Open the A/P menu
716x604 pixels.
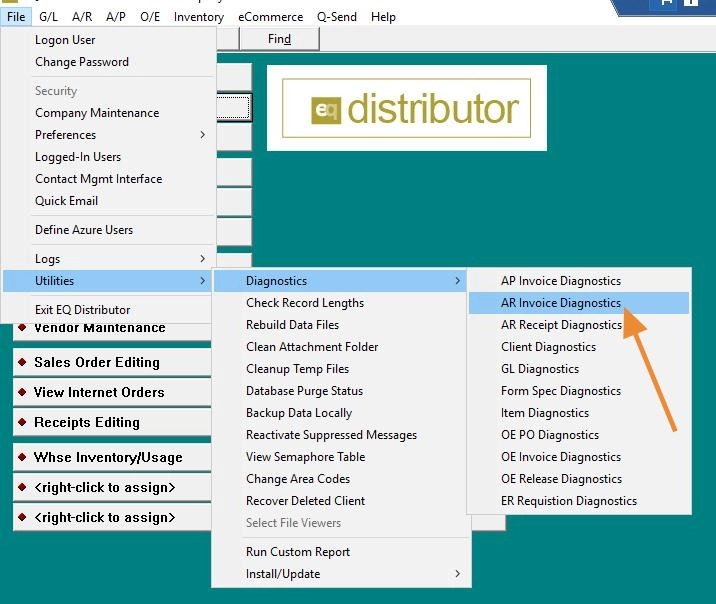coord(116,17)
